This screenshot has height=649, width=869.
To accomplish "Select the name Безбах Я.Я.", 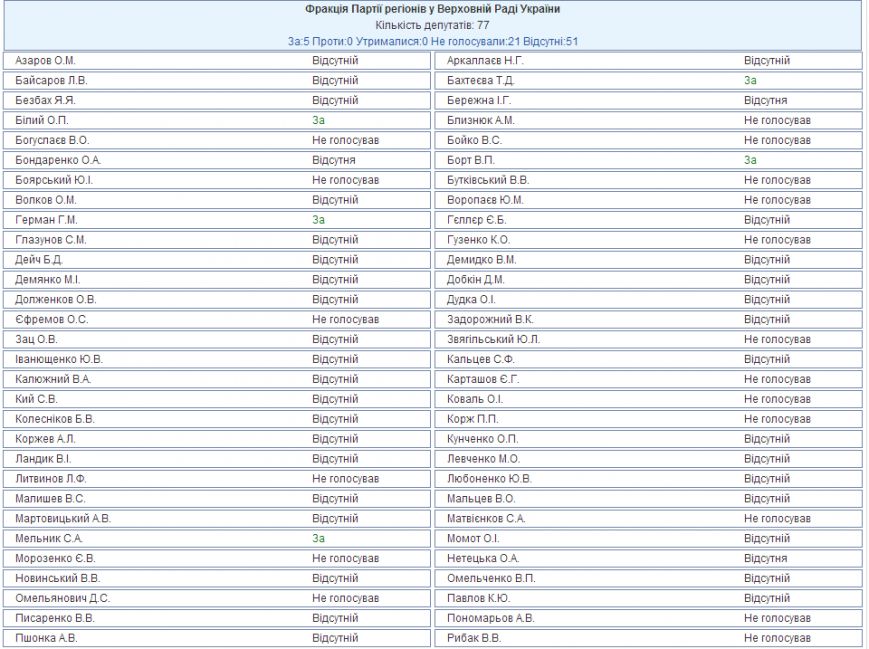I will point(45,100).
